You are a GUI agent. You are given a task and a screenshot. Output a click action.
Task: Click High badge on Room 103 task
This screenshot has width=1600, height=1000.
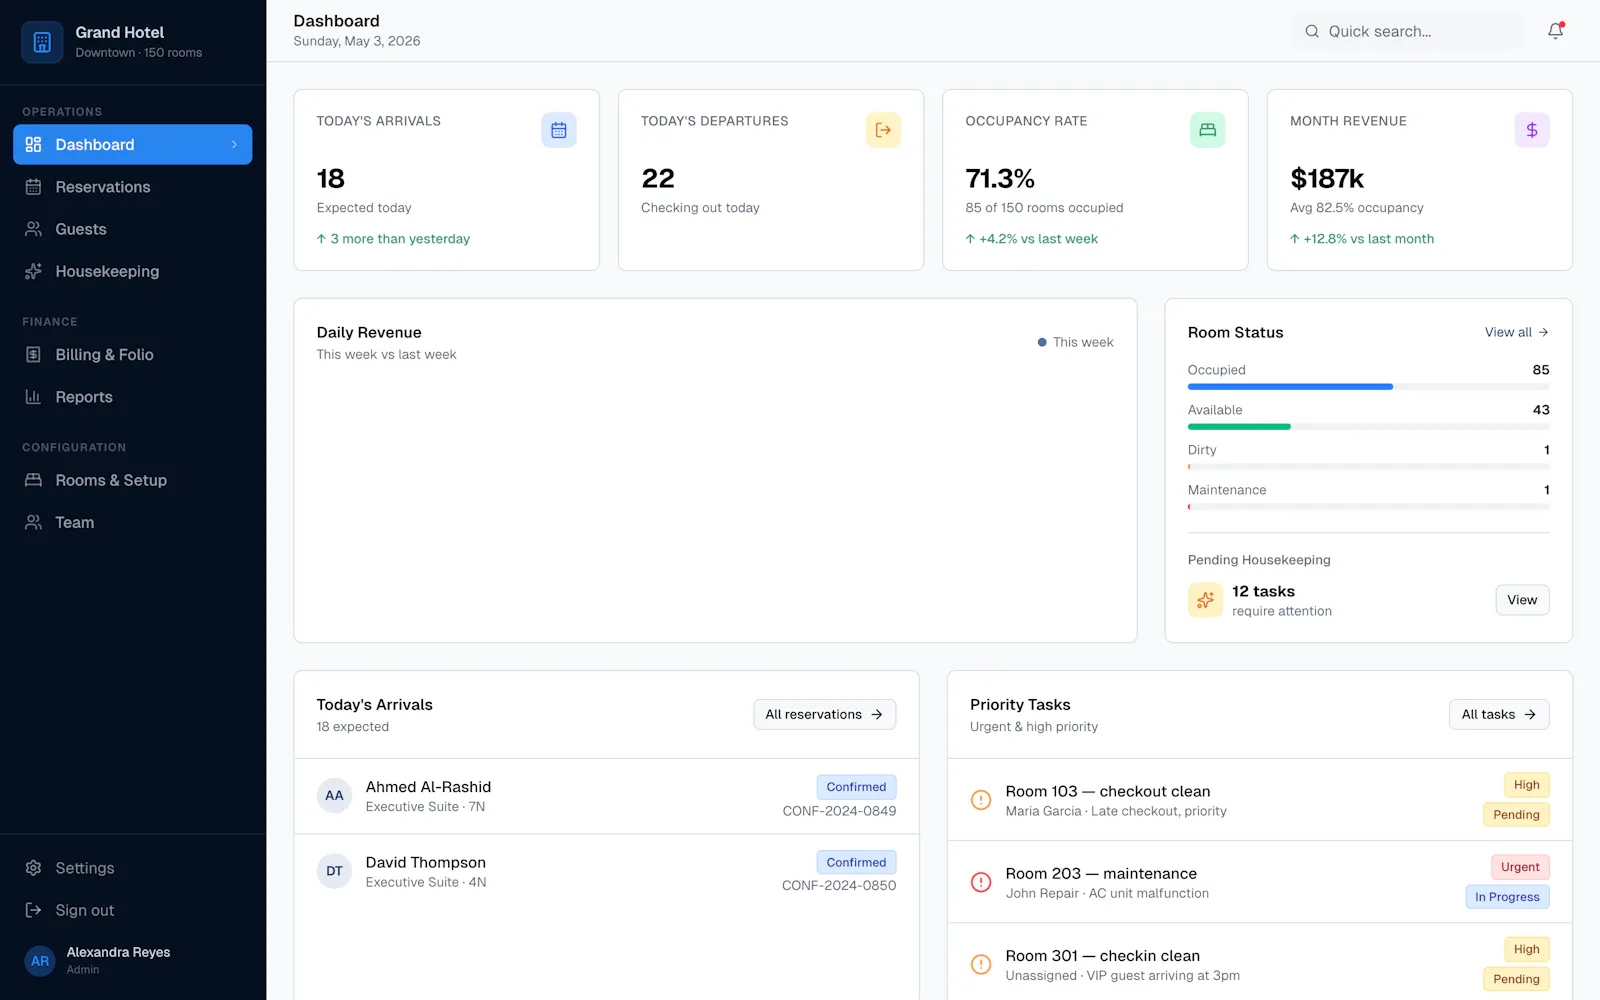pos(1526,785)
